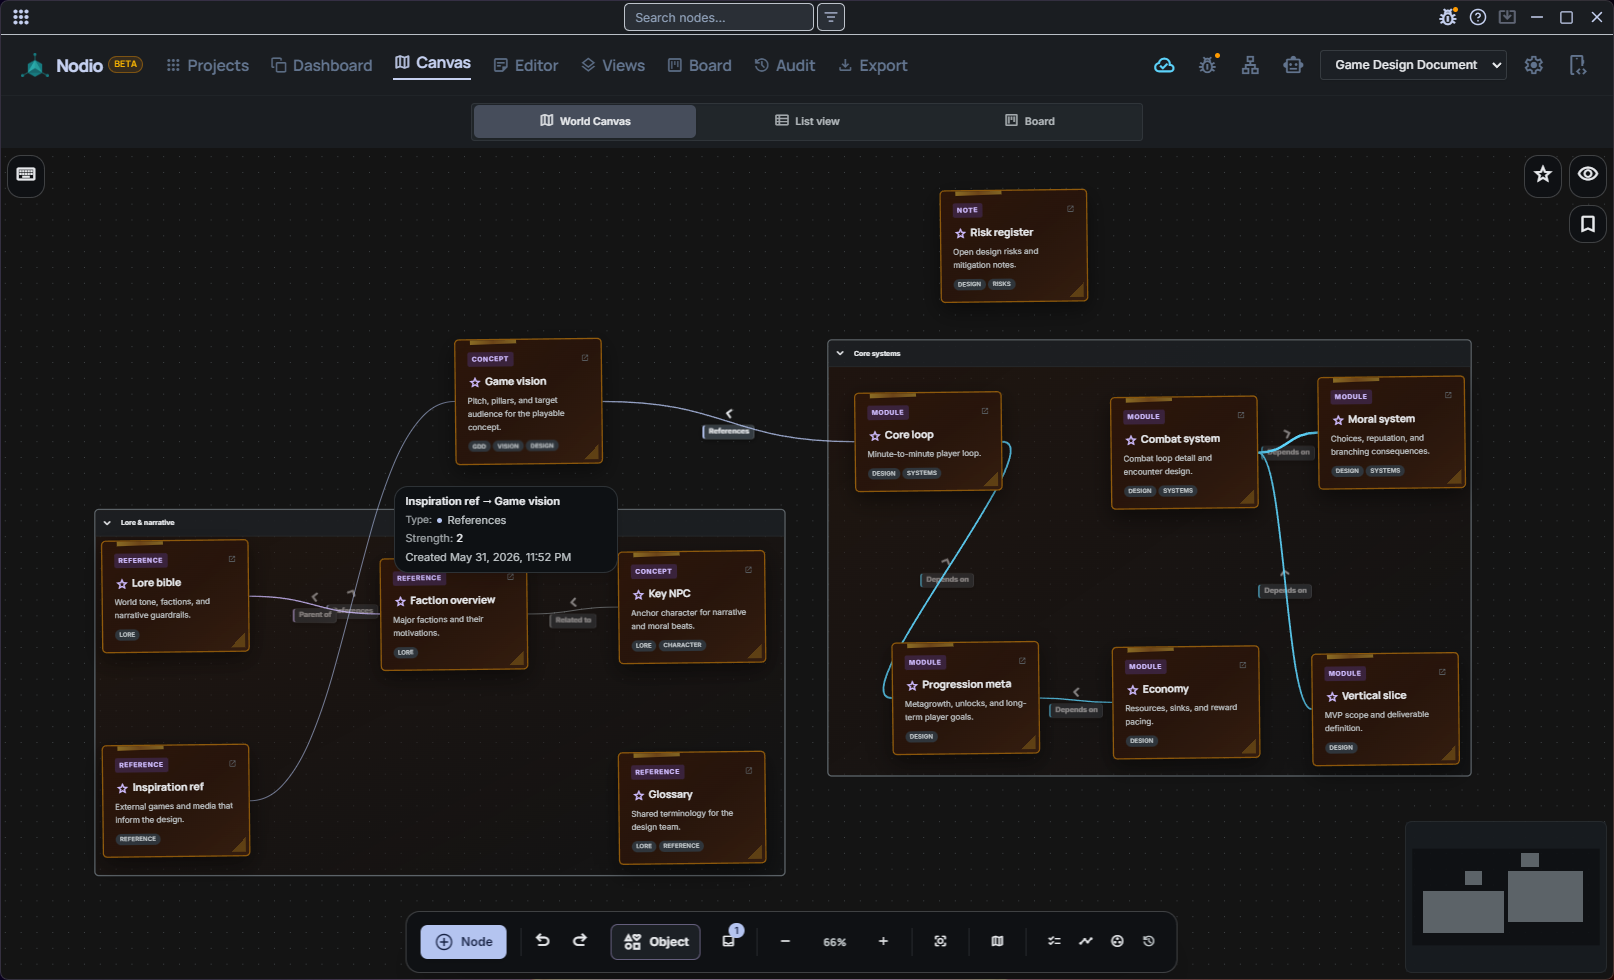Click the Key NPC node title
This screenshot has height=980, width=1614.
tap(669, 594)
